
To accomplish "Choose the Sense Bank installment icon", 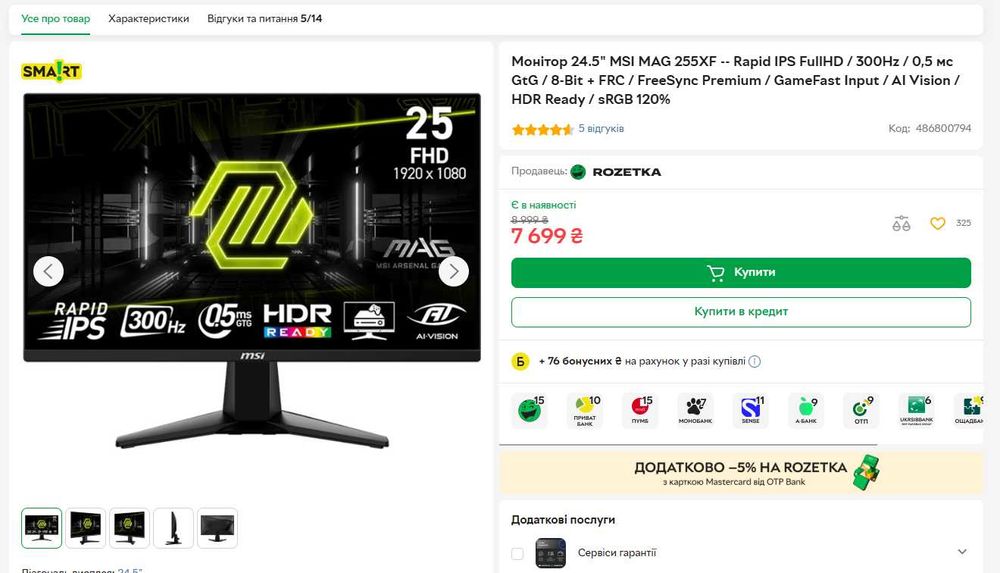I will pyautogui.click(x=751, y=410).
